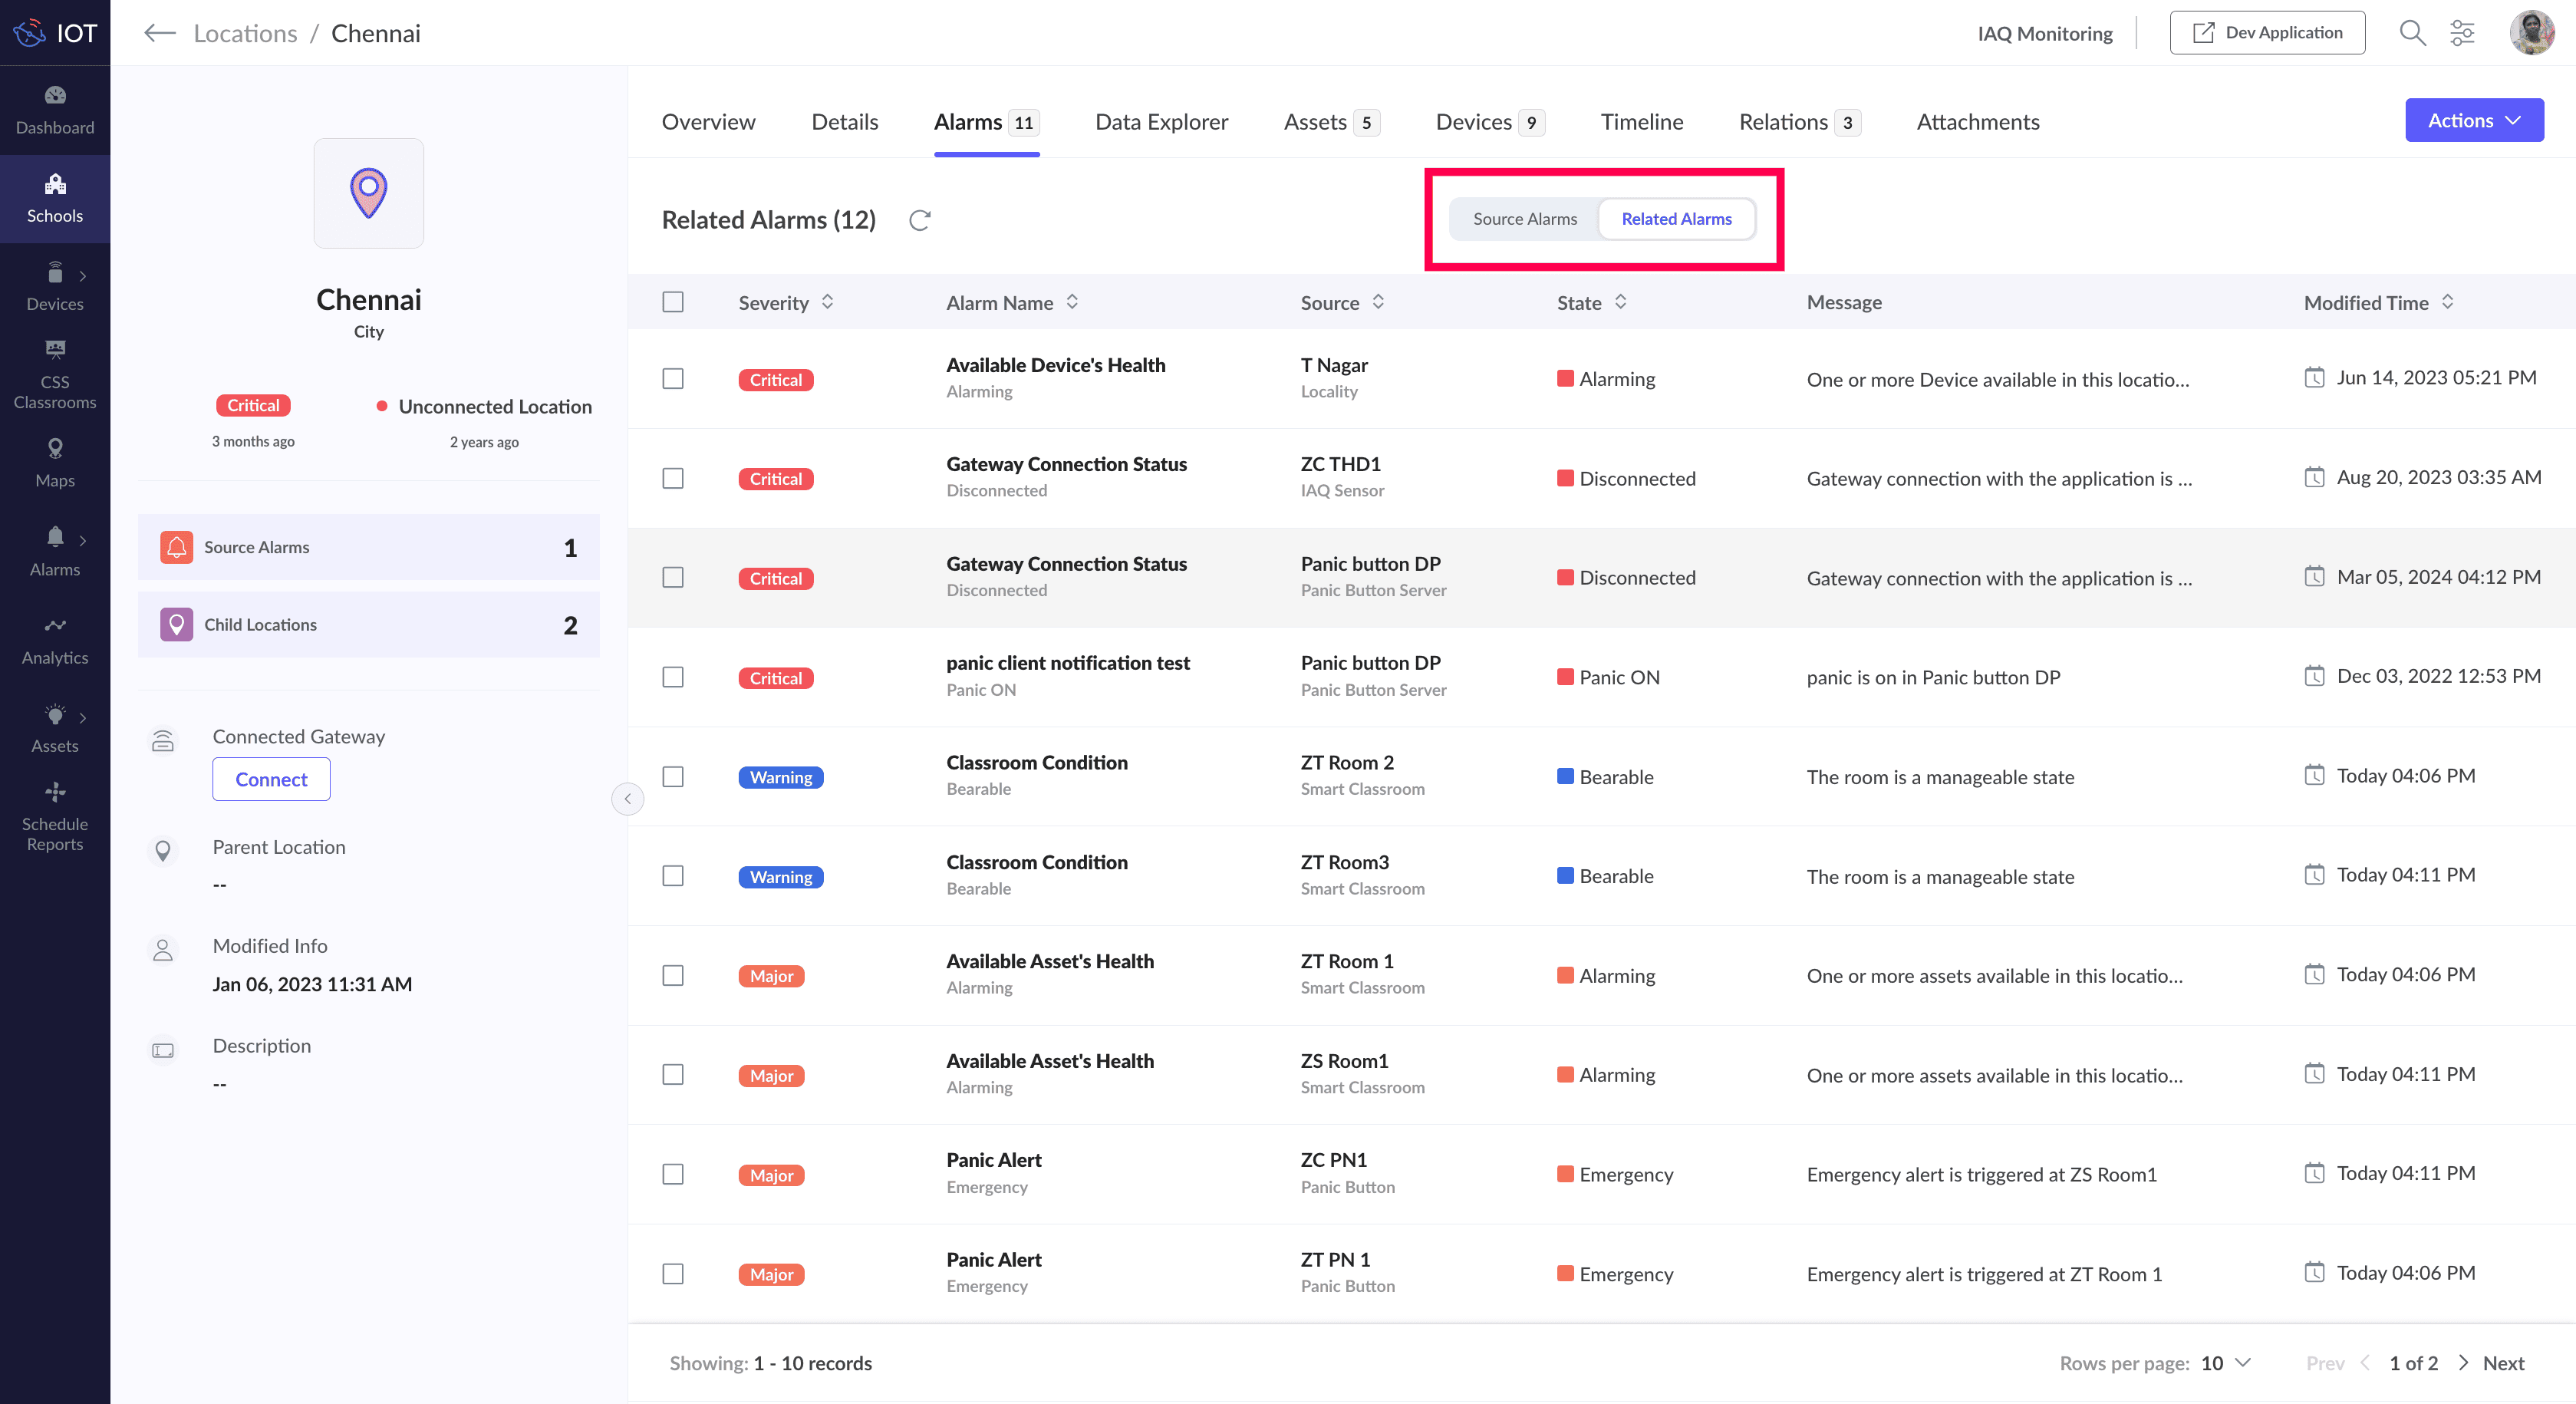Screen dimensions: 2576x1404
Task: Click the Connect gateway button
Action: [271, 779]
